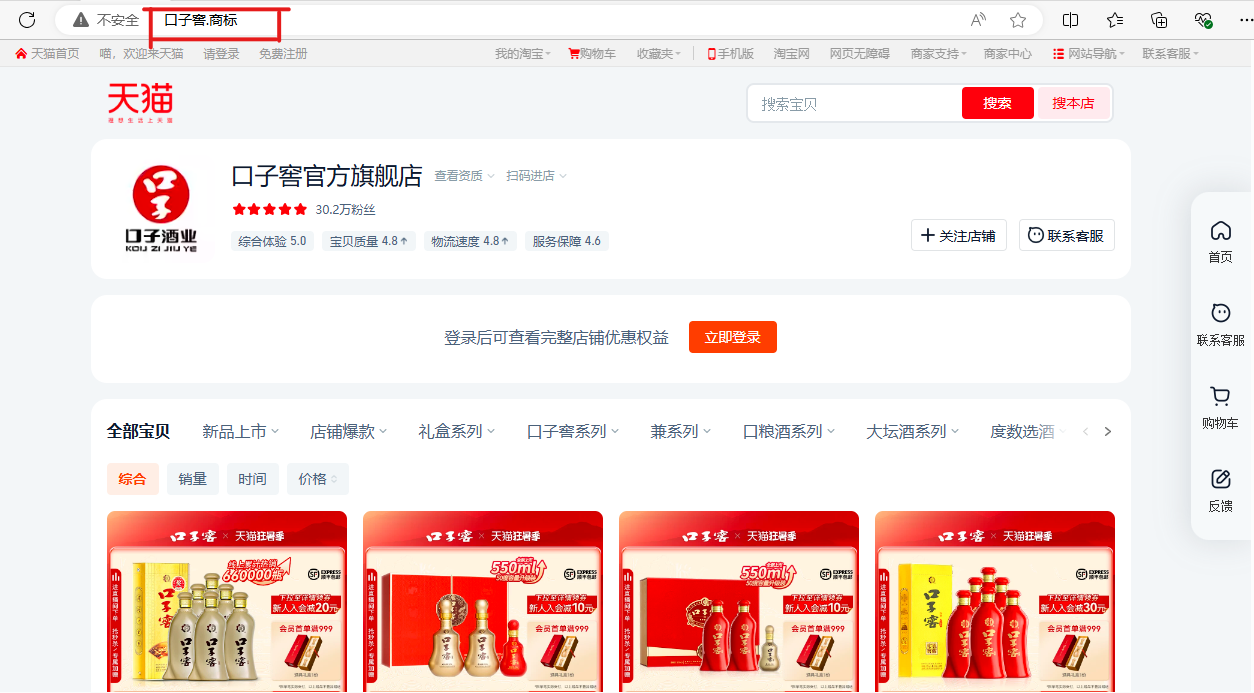The height and width of the screenshot is (693, 1254).
Task: Sort products by 价格
Action: tap(318, 479)
